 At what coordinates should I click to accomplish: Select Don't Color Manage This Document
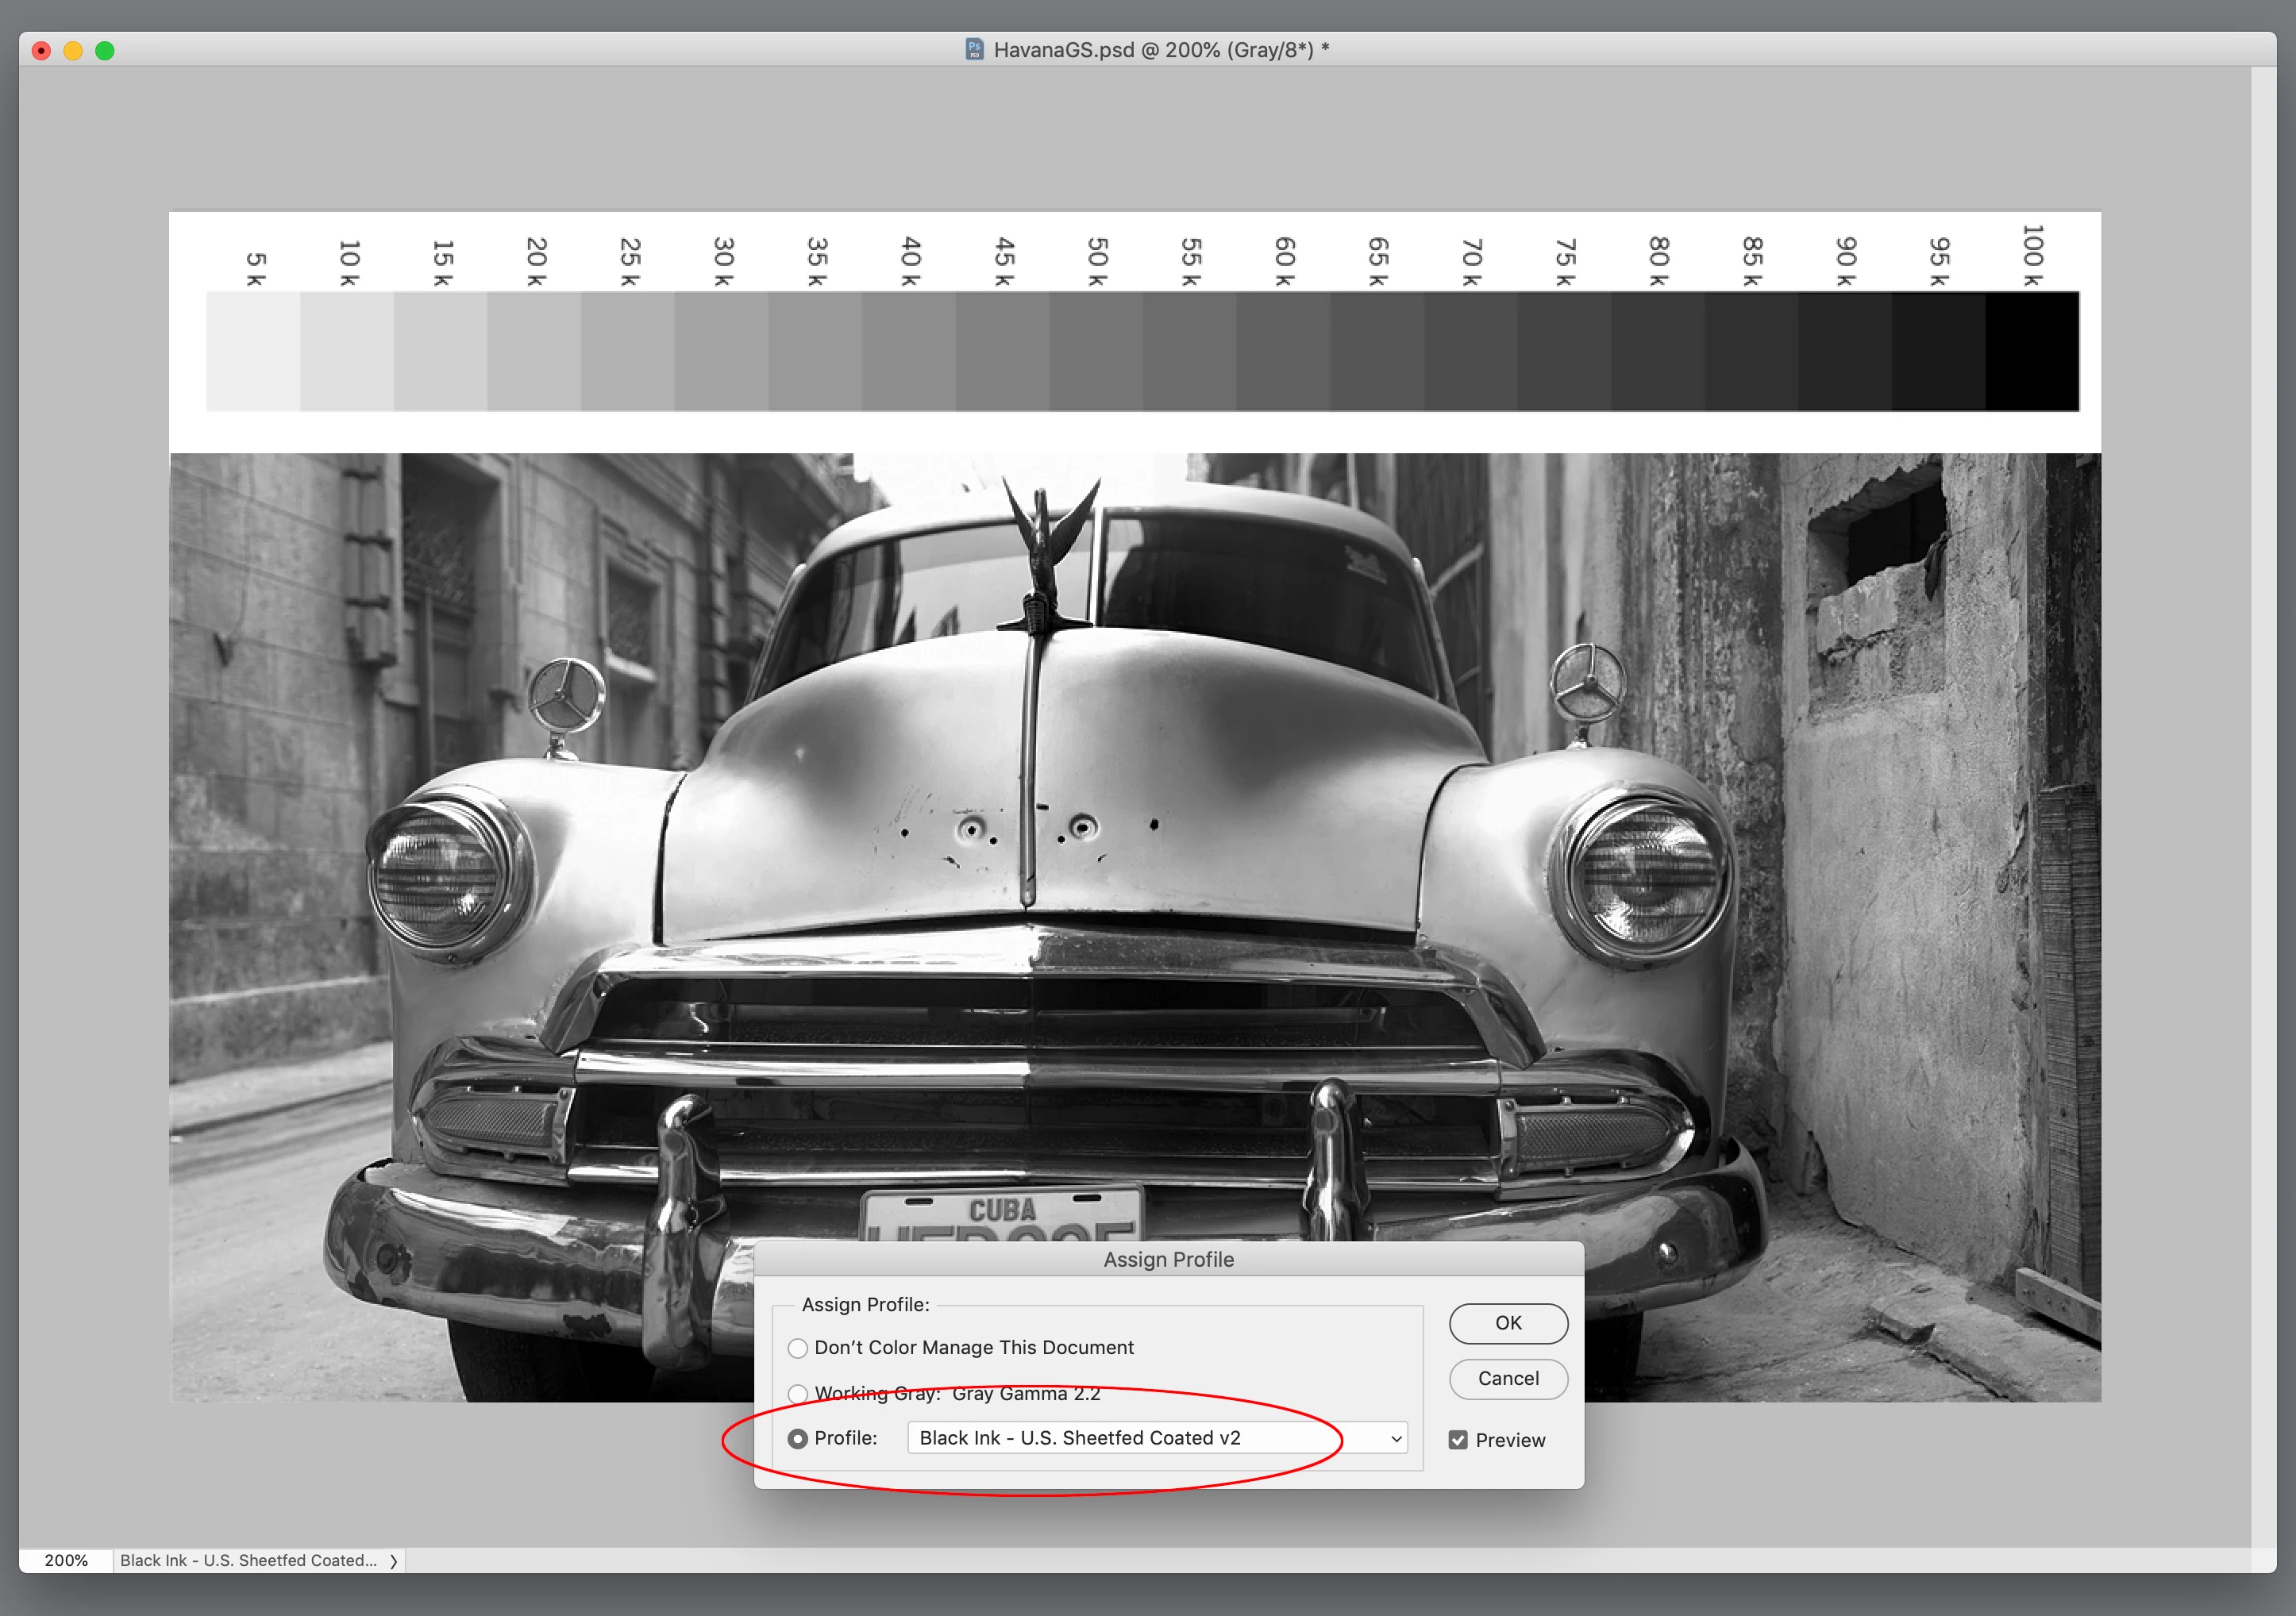(x=798, y=1348)
